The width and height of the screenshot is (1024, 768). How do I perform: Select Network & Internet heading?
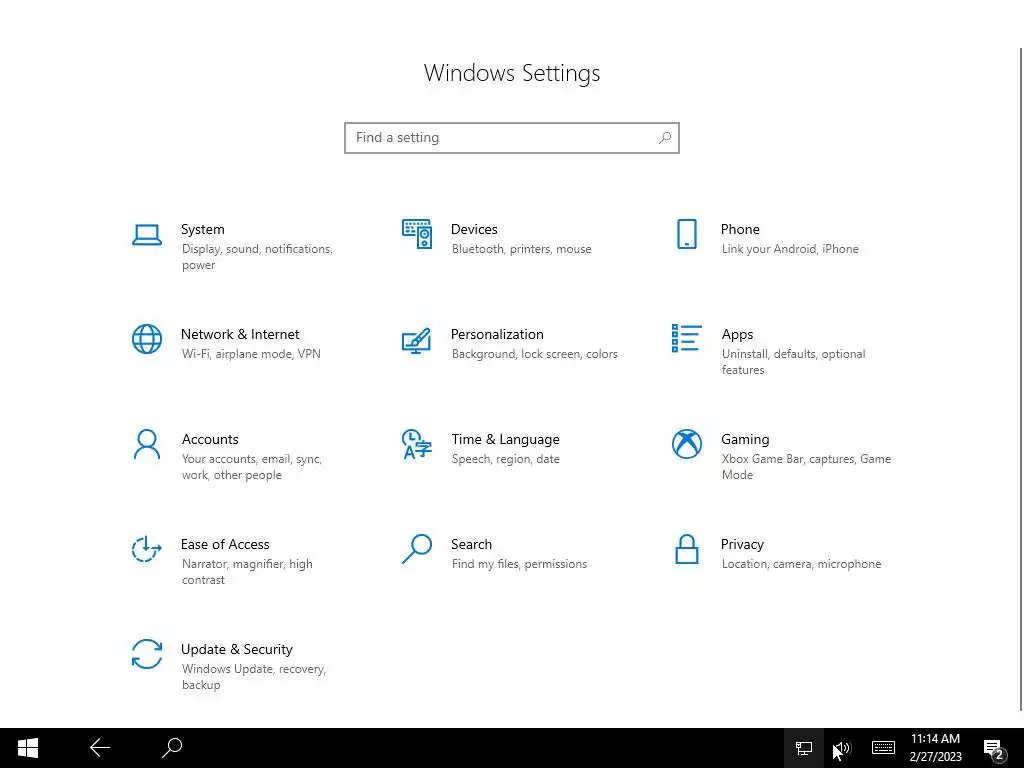pyautogui.click(x=240, y=334)
